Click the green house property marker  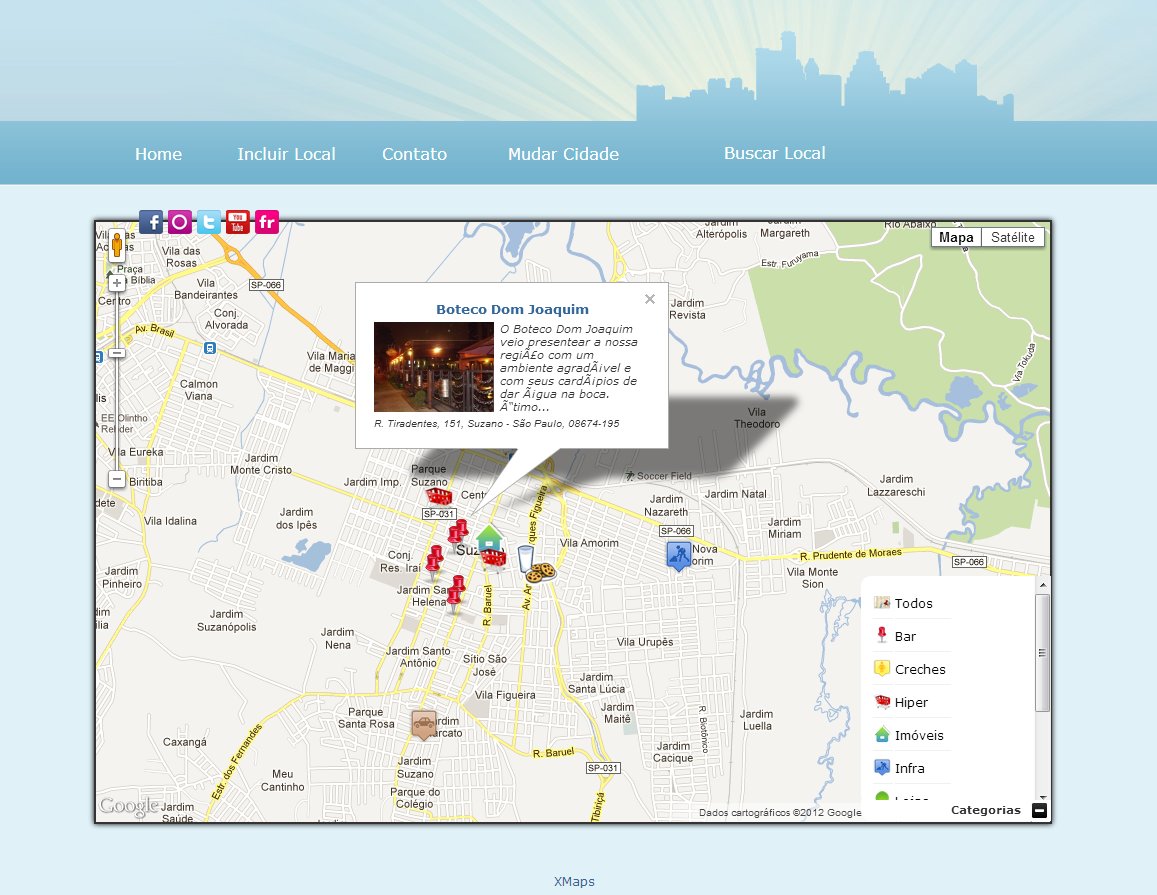click(489, 537)
